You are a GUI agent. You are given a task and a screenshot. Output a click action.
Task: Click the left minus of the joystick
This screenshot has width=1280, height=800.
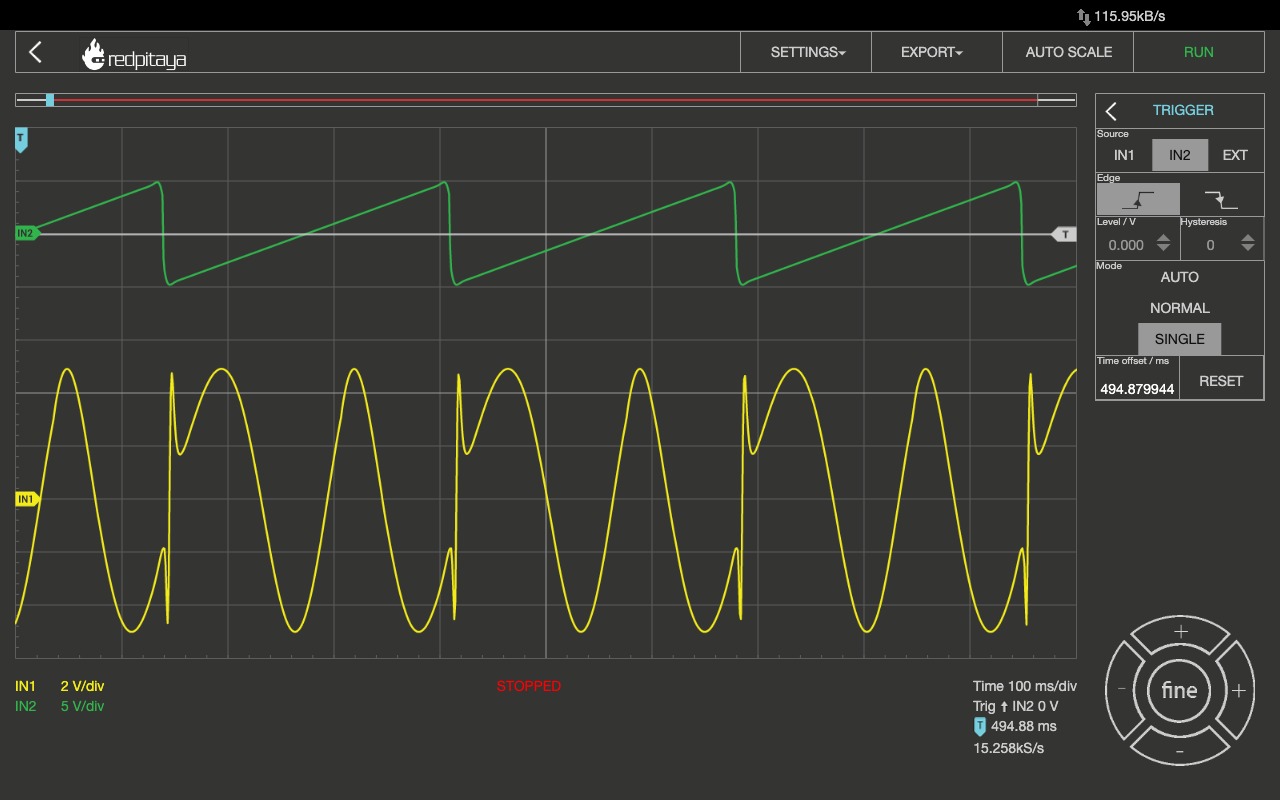point(1122,690)
